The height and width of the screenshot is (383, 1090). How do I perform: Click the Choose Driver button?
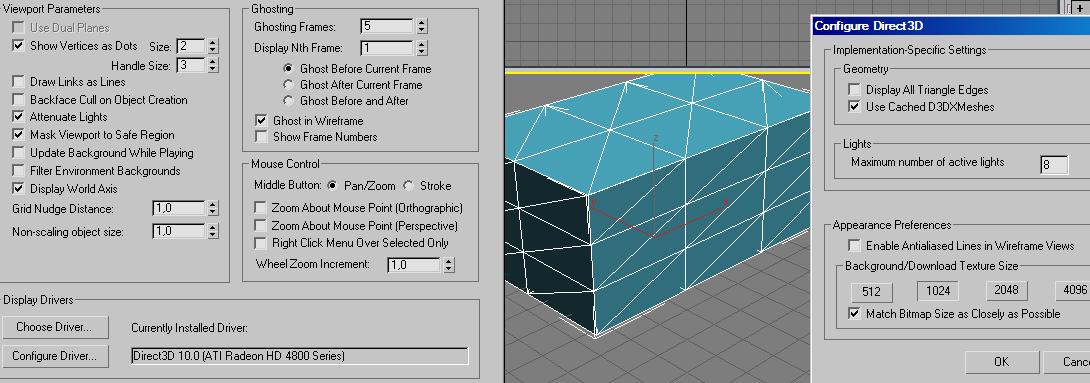pos(56,327)
